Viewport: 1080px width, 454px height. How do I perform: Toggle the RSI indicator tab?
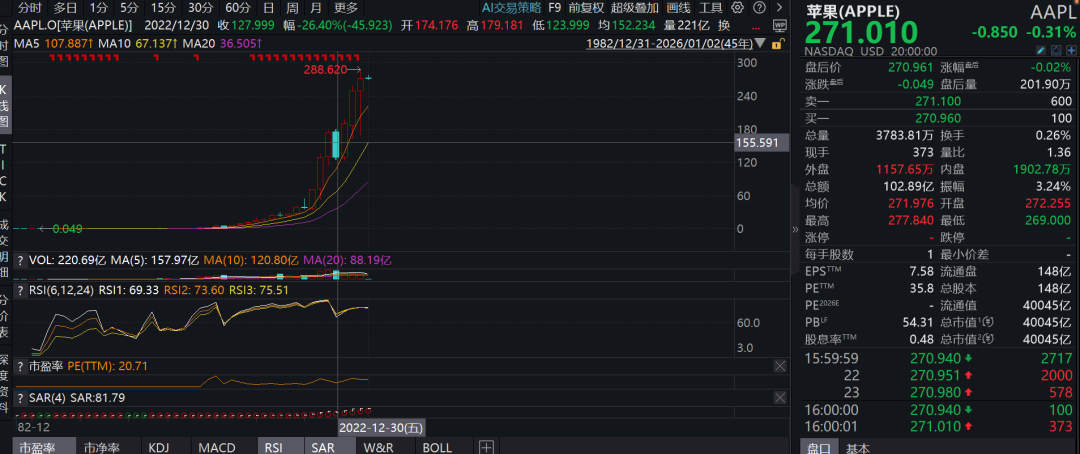[273, 447]
